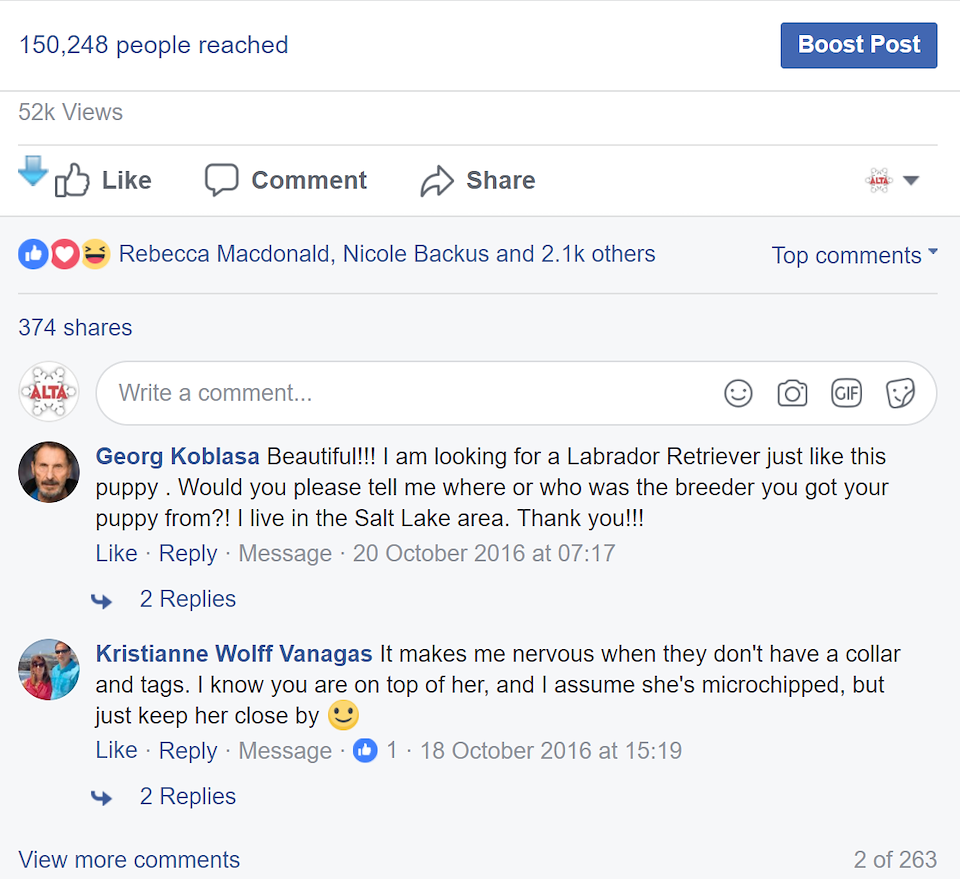
Task: Open the ALTA page identity selector dropdown
Action: click(x=892, y=181)
